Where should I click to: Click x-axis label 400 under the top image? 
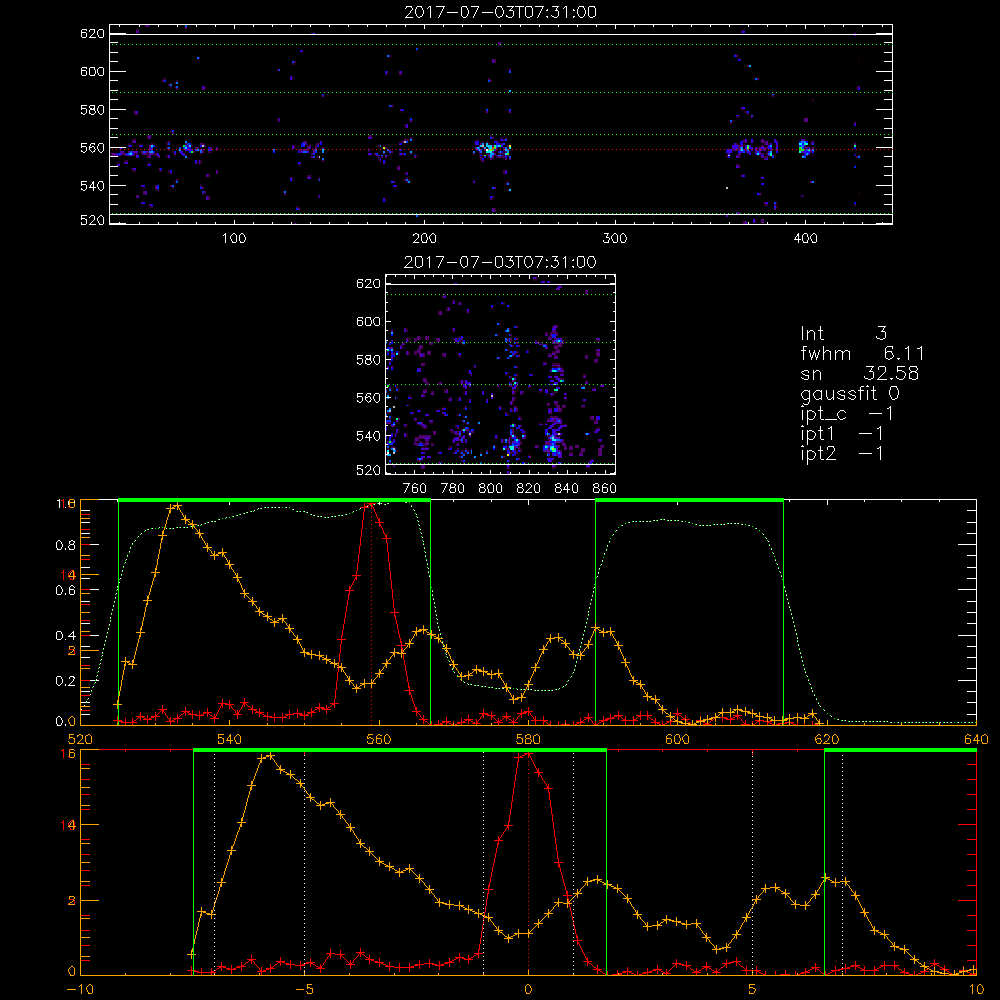coord(805,239)
